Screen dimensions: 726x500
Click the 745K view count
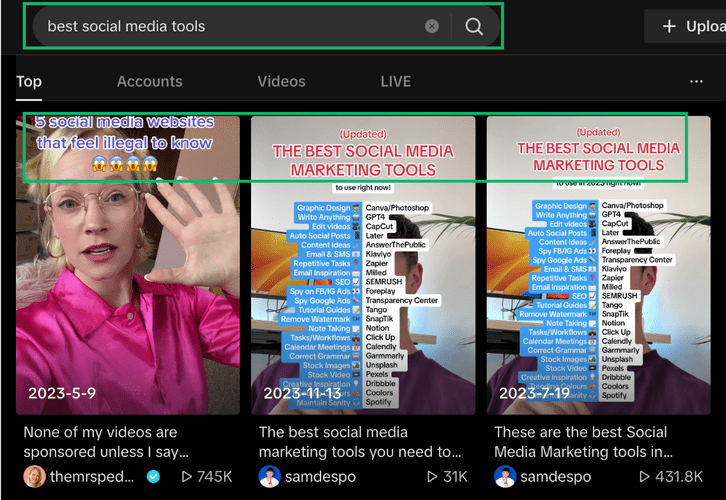tap(214, 476)
